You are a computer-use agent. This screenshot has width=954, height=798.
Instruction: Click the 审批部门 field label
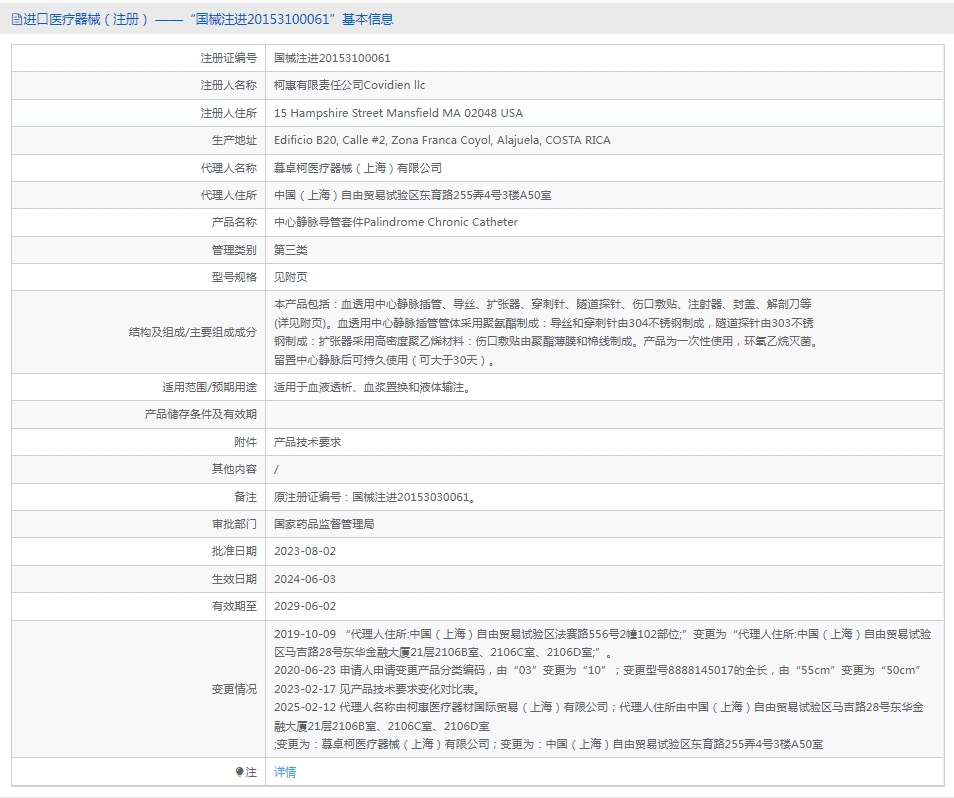tap(234, 524)
